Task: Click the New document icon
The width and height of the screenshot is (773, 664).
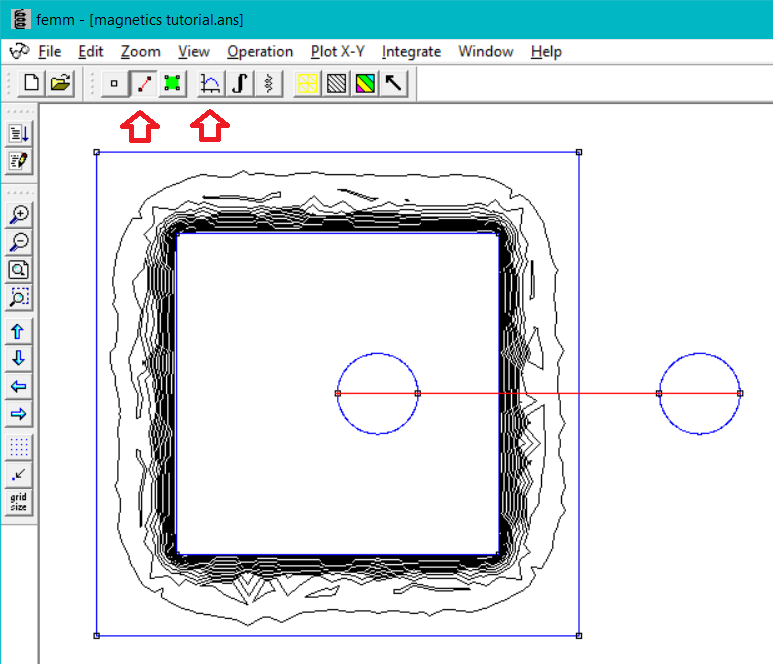Action: (32, 83)
